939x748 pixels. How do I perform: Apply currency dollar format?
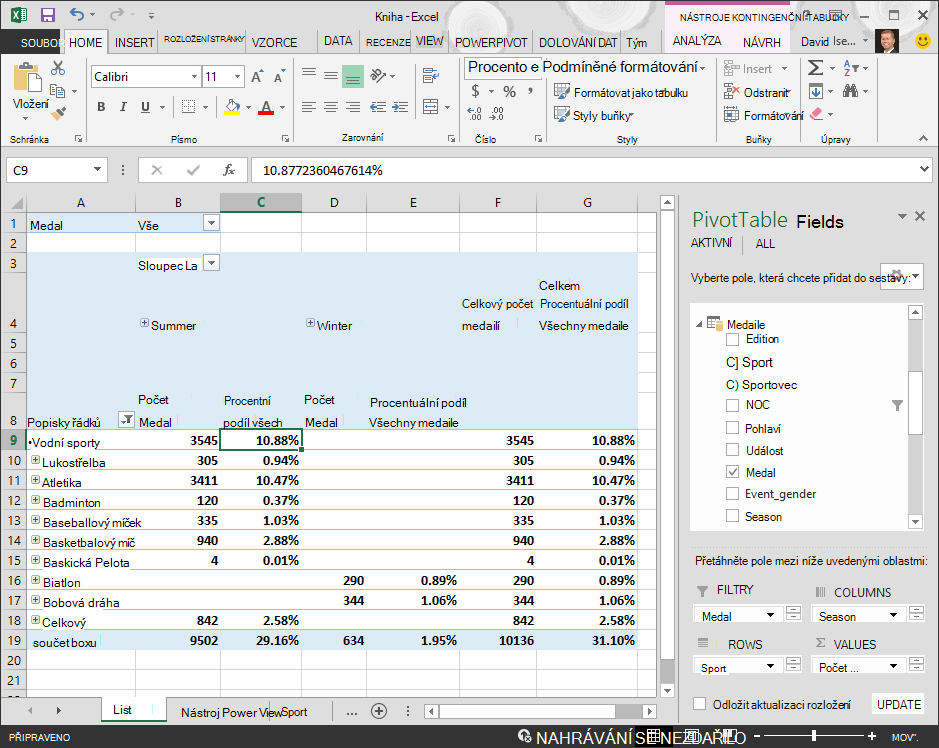(475, 91)
